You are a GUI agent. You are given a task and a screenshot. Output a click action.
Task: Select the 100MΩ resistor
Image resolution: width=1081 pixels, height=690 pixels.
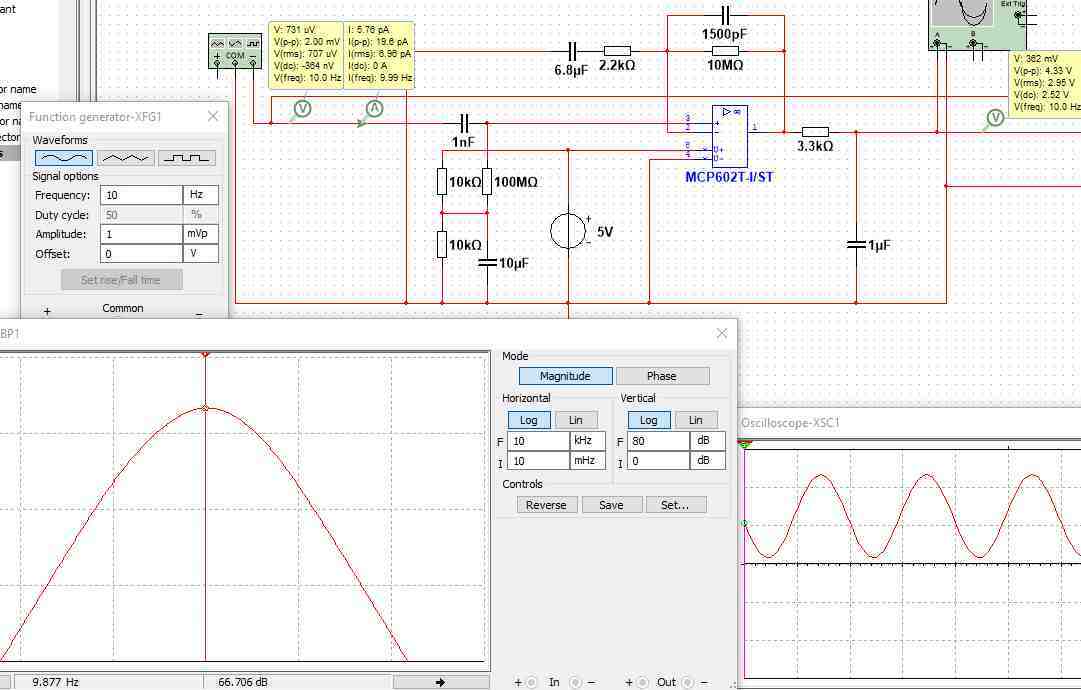[487, 181]
